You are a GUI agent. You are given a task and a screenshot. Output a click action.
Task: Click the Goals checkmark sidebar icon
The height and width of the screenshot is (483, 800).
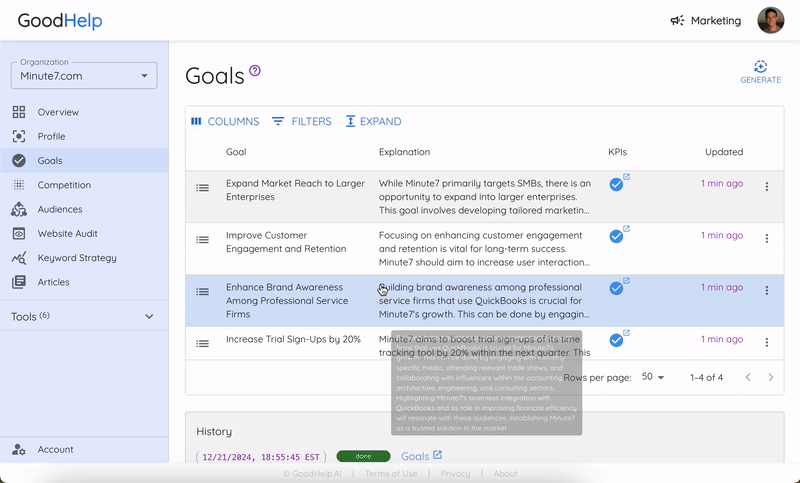pos(19,161)
